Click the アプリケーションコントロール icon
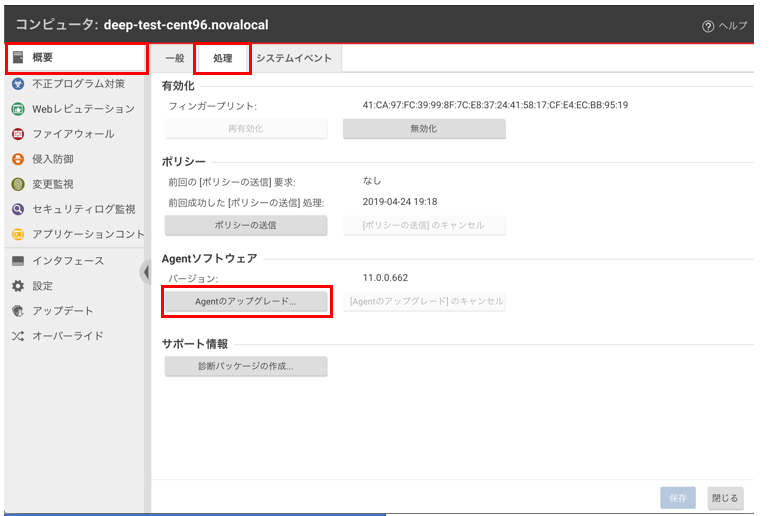778x516 pixels. (x=18, y=234)
